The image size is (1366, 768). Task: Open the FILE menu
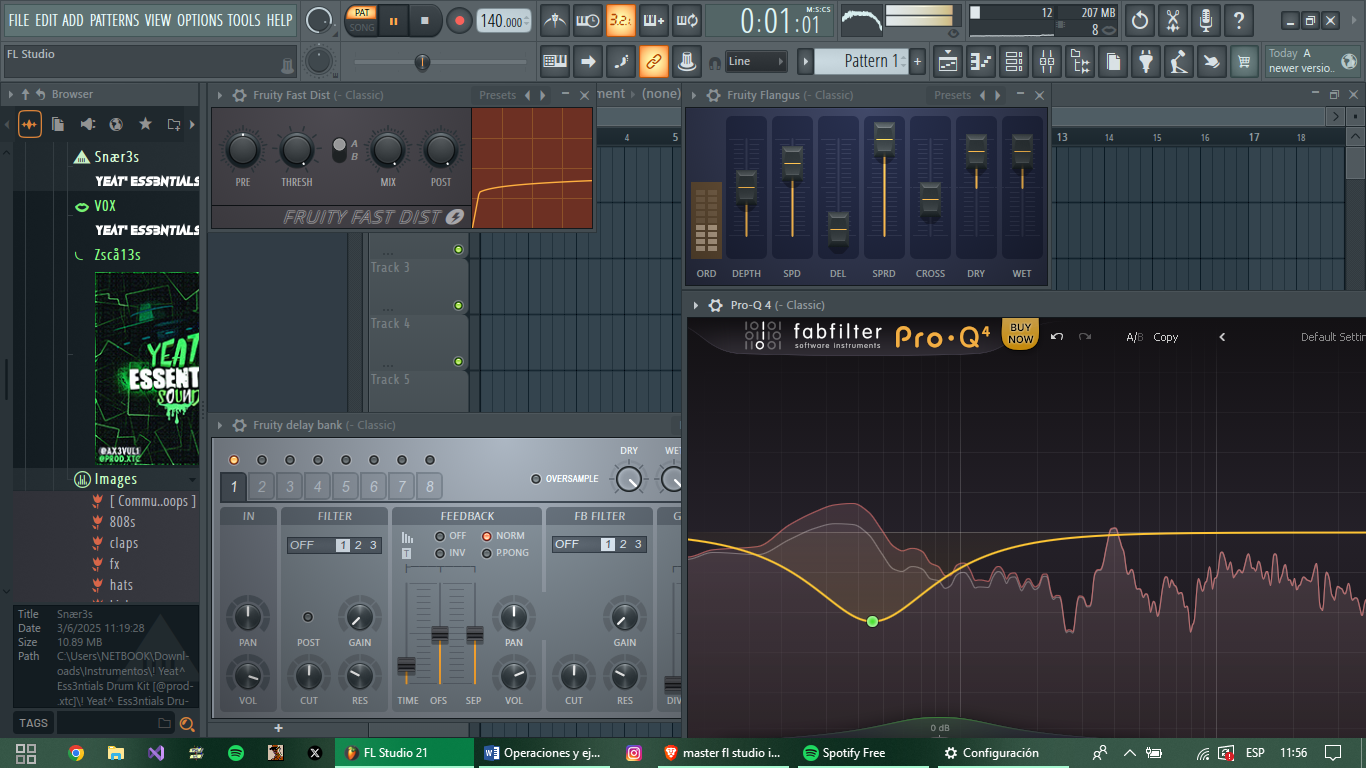pyautogui.click(x=19, y=20)
